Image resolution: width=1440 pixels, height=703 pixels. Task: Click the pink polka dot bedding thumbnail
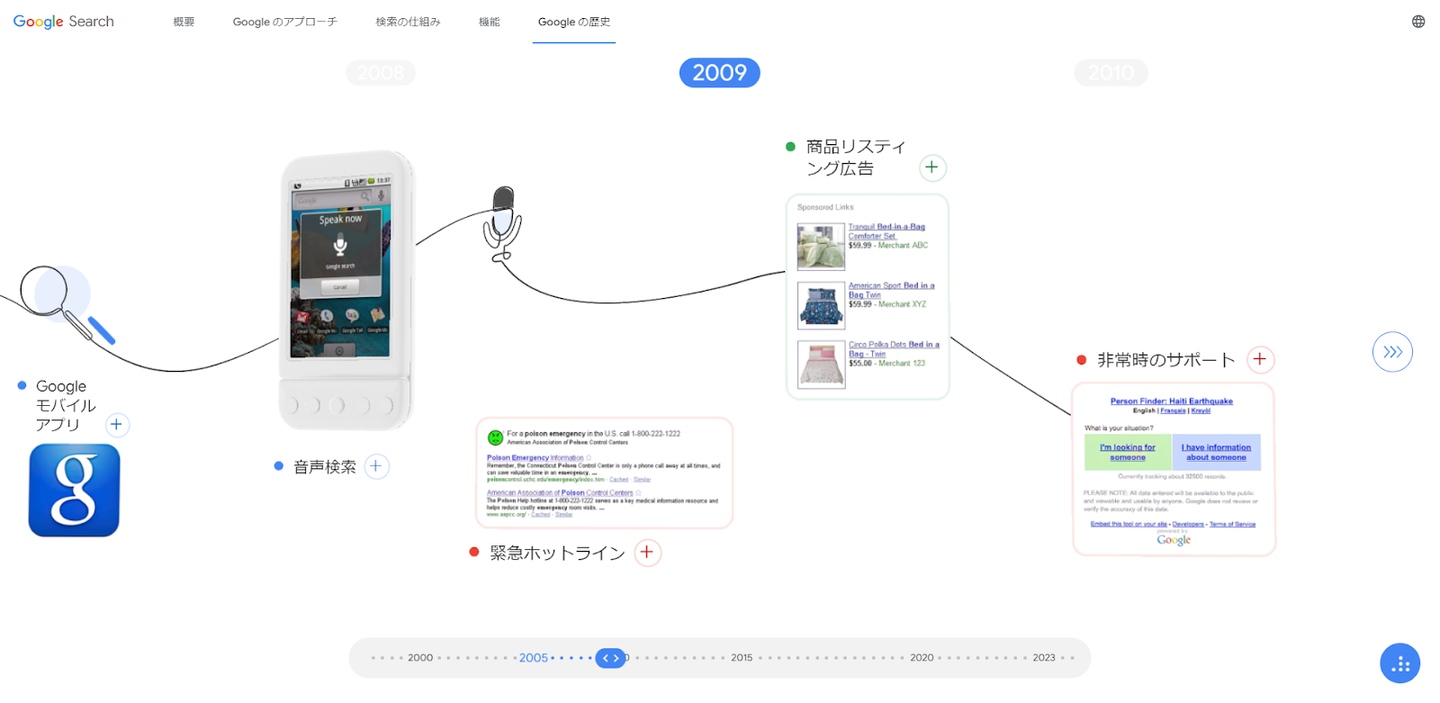pyautogui.click(x=821, y=364)
